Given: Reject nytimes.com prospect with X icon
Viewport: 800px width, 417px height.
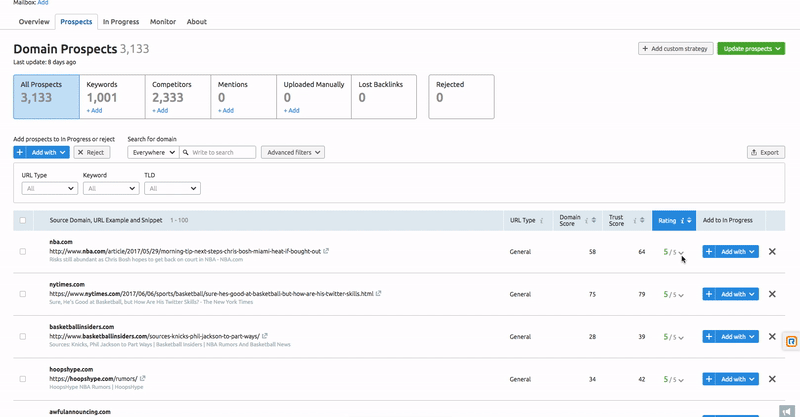Looking at the screenshot, I should [772, 294].
